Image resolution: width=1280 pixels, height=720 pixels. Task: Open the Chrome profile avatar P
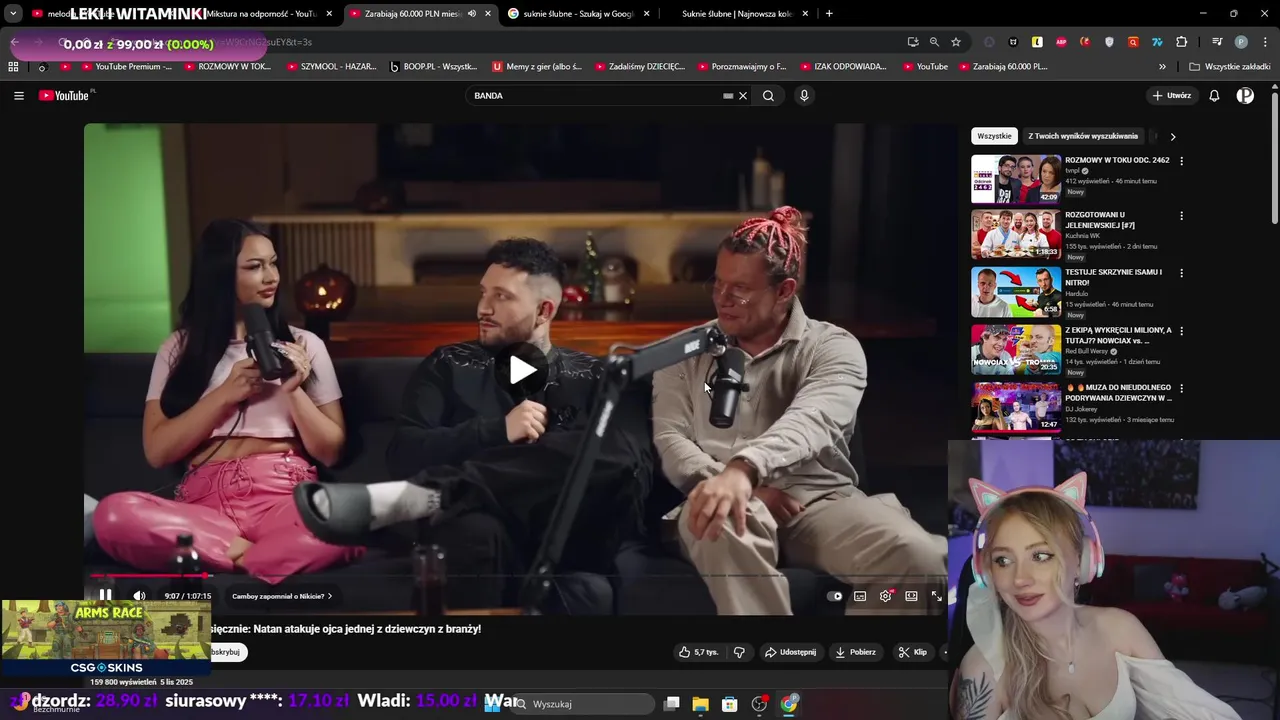[x=1241, y=42]
